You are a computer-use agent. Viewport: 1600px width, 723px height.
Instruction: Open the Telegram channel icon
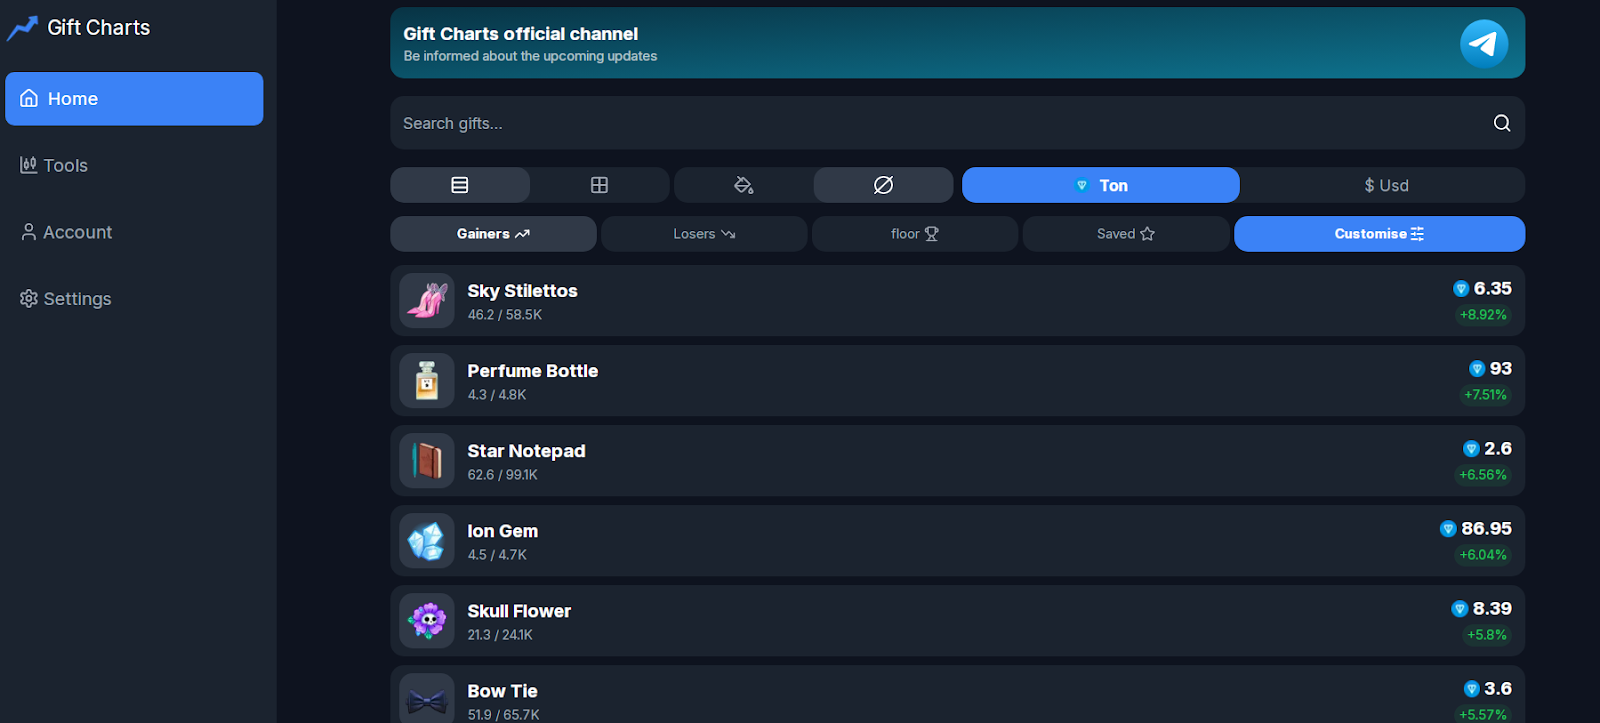click(x=1484, y=44)
